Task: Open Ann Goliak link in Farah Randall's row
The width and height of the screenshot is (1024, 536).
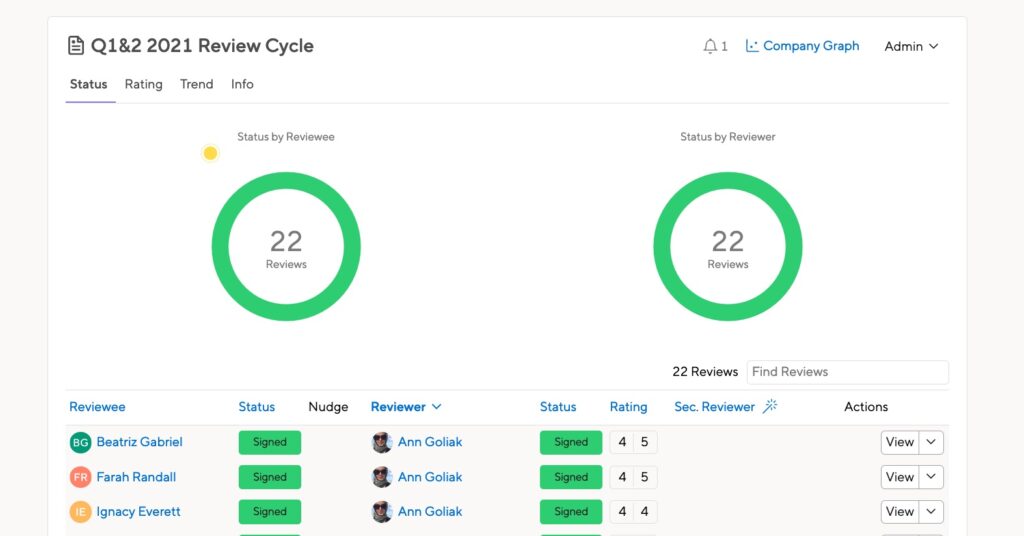Action: [430, 477]
